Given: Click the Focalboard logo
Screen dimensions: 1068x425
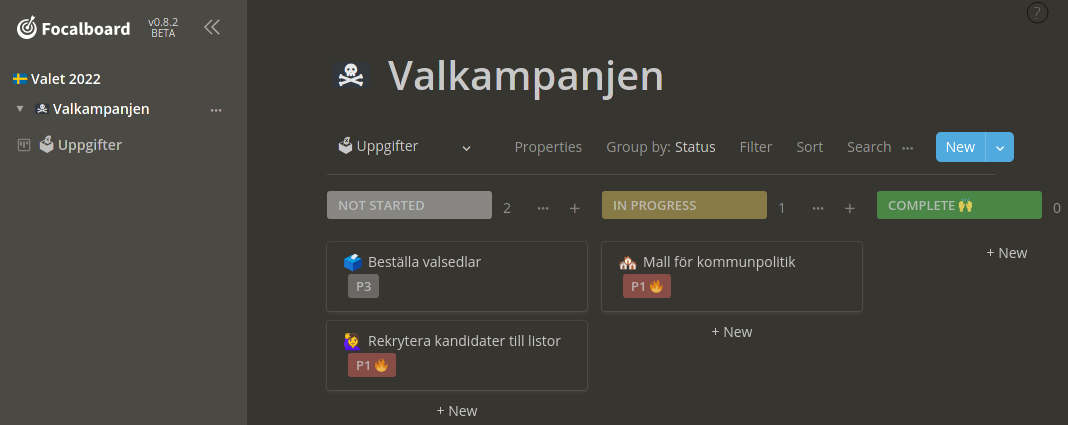Looking at the screenshot, I should 74,28.
